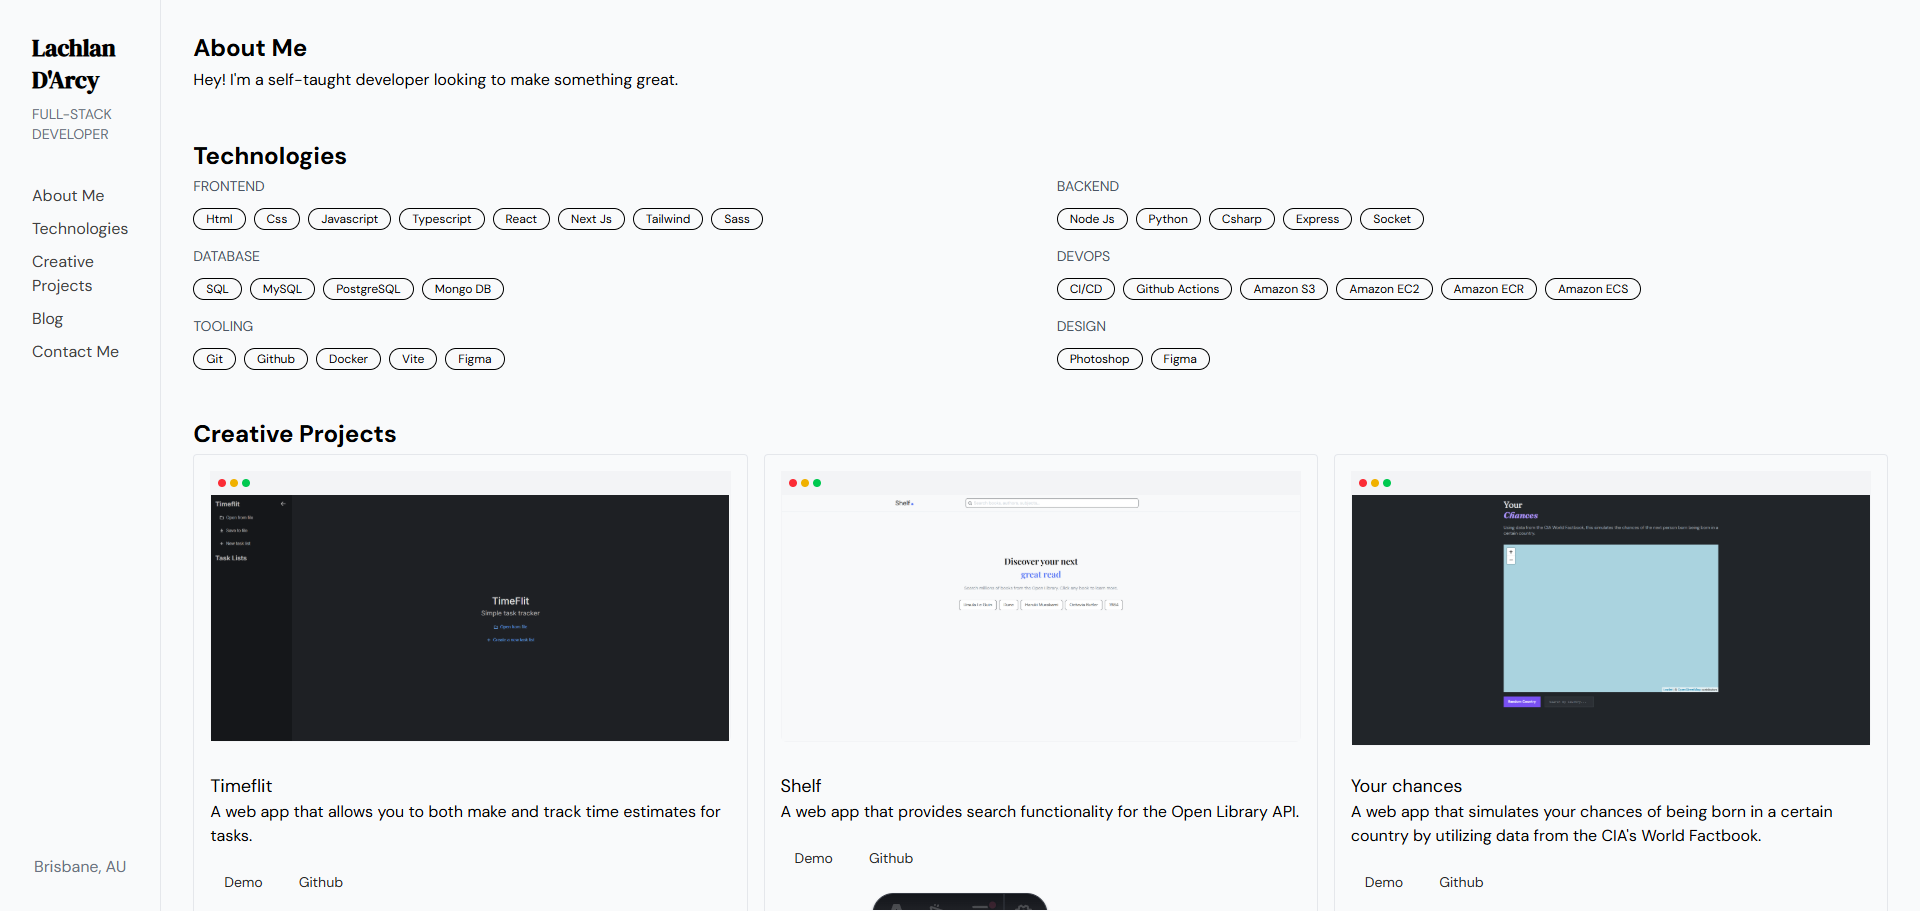Select Contact Me in the sidebar

(75, 352)
